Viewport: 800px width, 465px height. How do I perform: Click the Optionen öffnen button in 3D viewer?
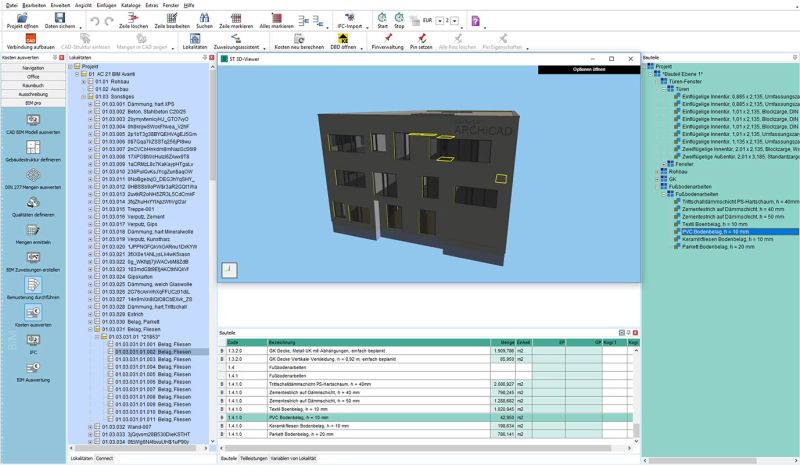coord(590,70)
